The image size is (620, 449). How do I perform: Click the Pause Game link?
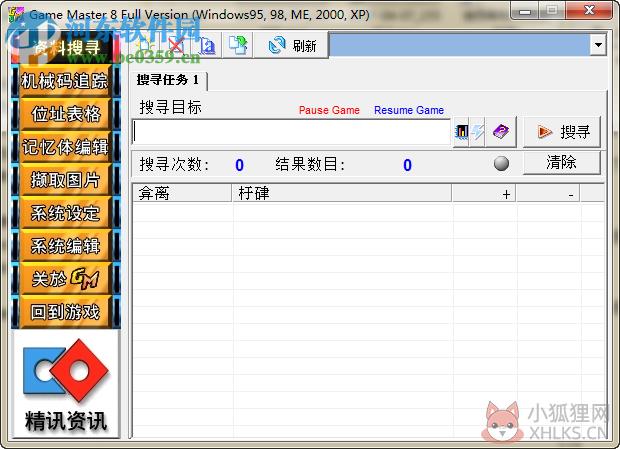[x=329, y=110]
